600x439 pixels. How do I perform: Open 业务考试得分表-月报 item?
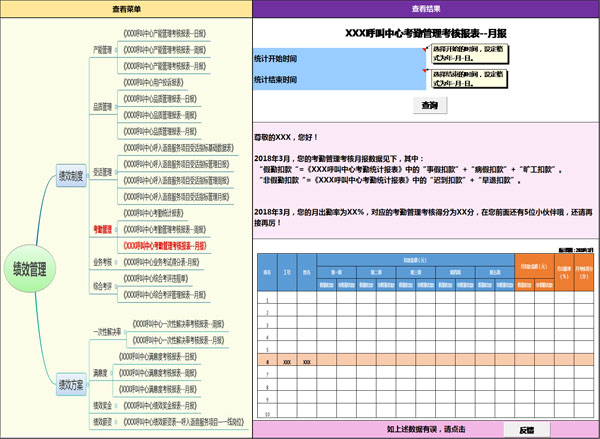(x=161, y=262)
